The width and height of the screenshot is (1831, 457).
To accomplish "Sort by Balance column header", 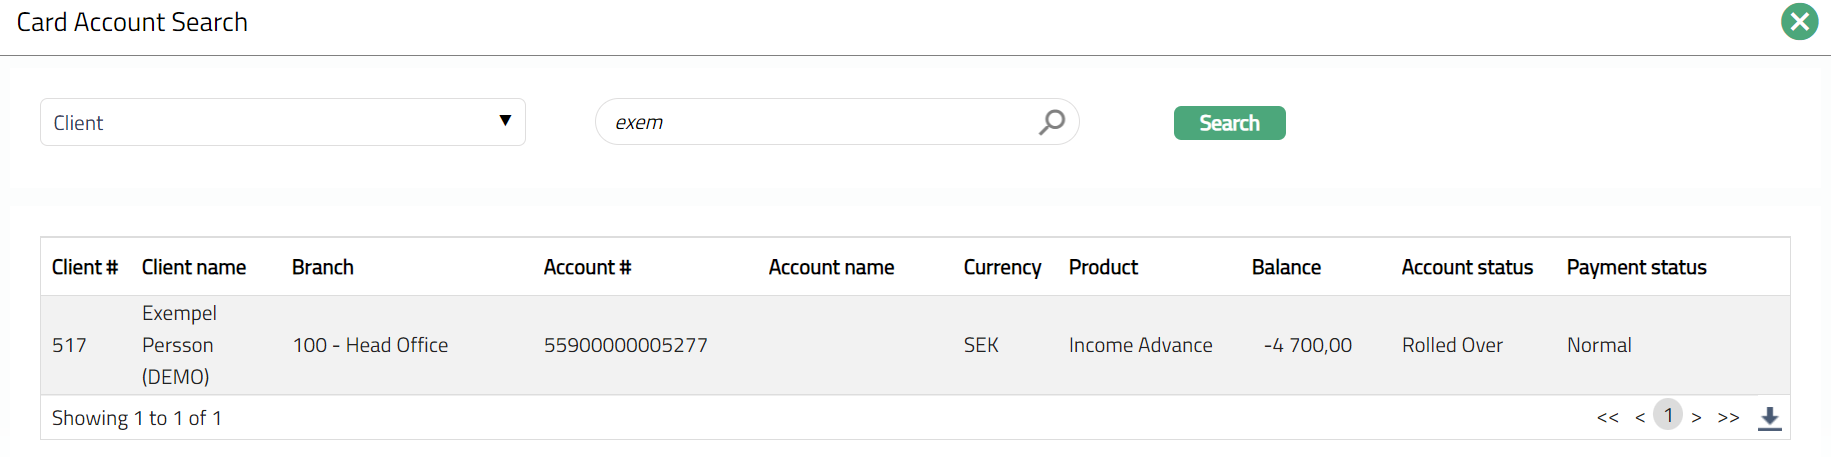I will tap(1286, 267).
